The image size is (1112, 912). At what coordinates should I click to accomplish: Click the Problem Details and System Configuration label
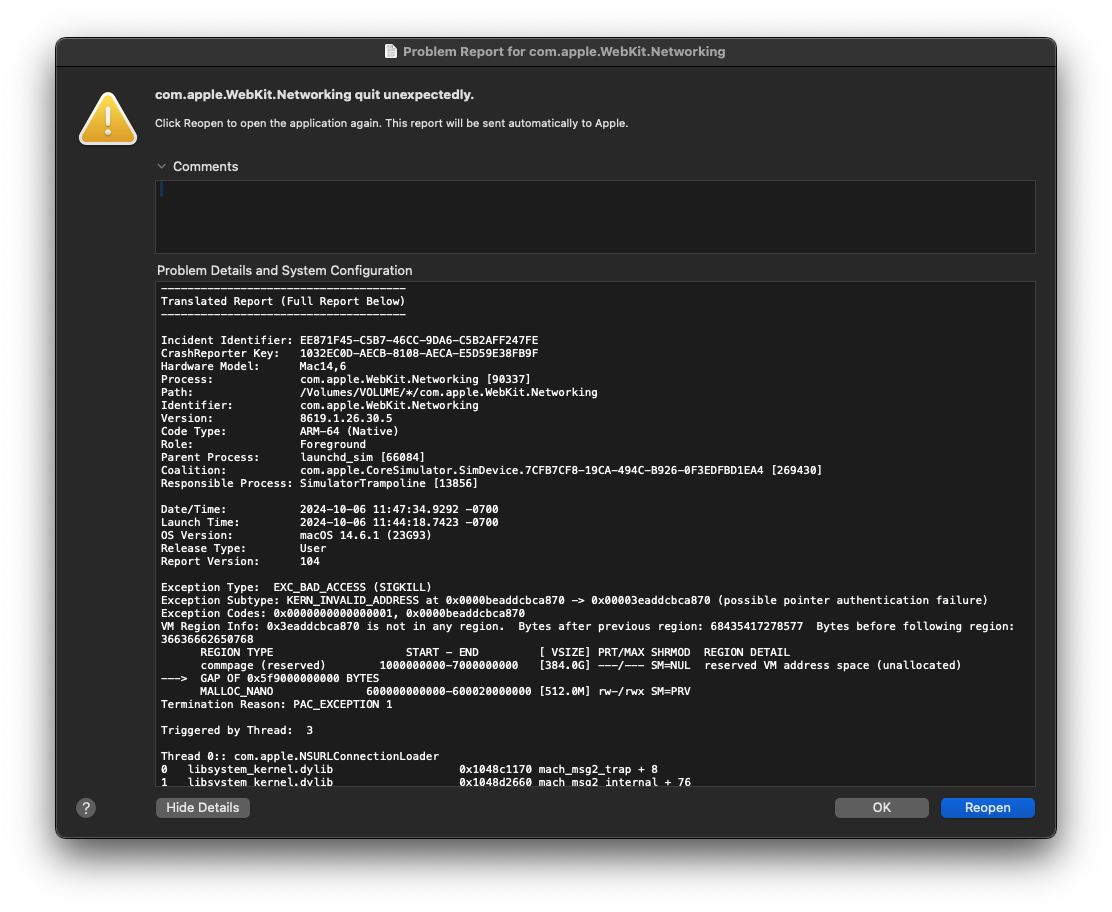(x=284, y=271)
